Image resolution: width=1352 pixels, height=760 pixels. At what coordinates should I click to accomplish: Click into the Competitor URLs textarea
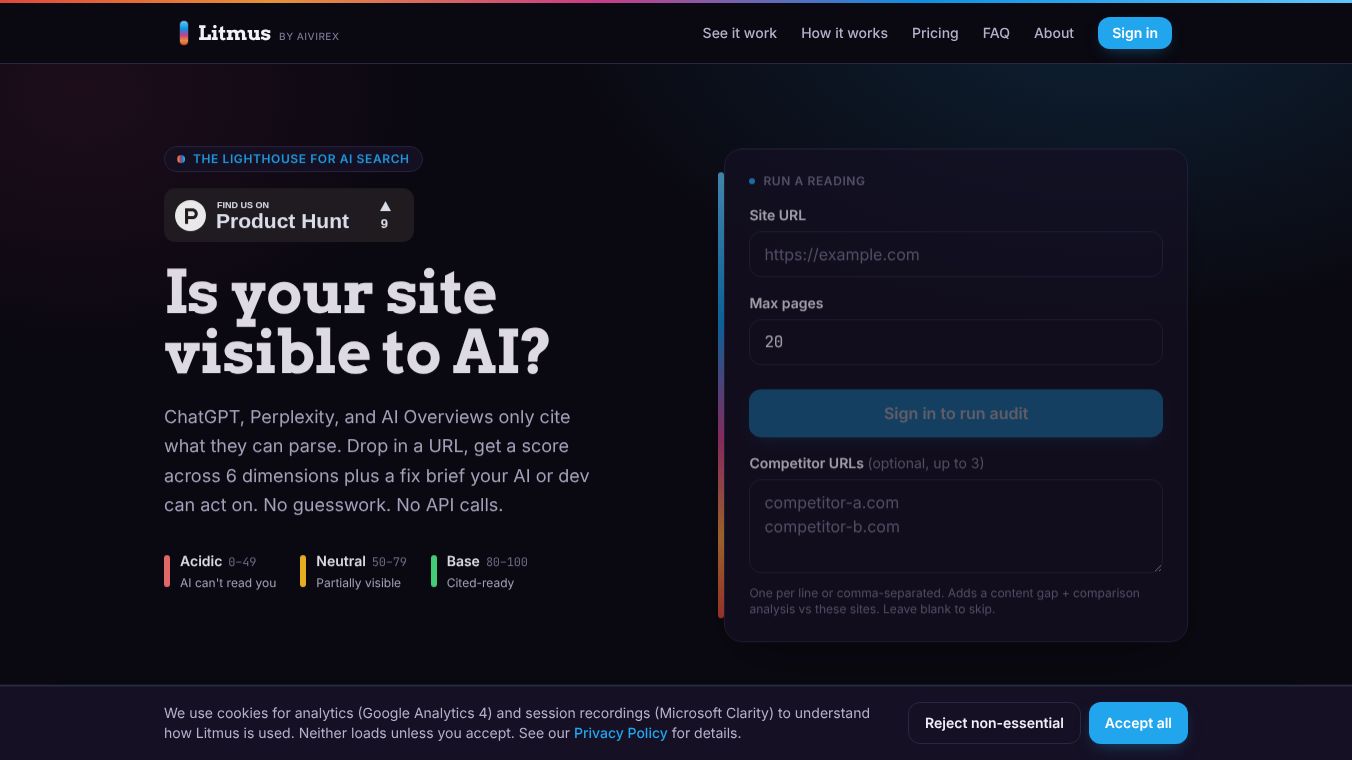(x=956, y=526)
